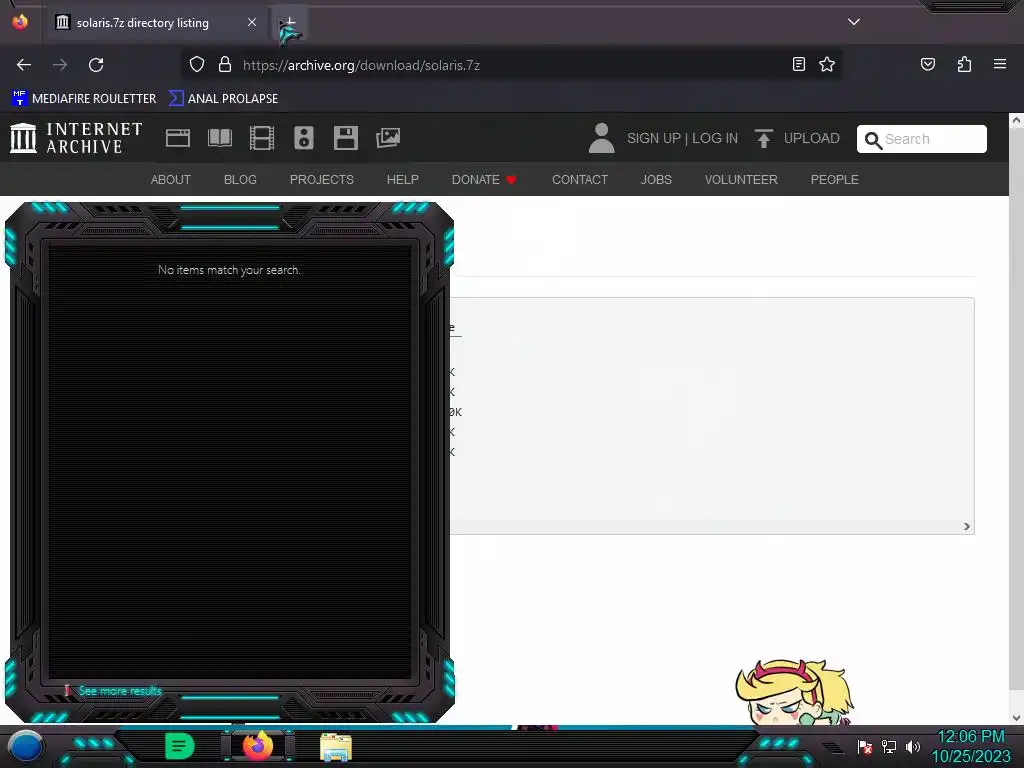This screenshot has height=768, width=1024.
Task: Open tracking protection shield info
Action: (197, 64)
